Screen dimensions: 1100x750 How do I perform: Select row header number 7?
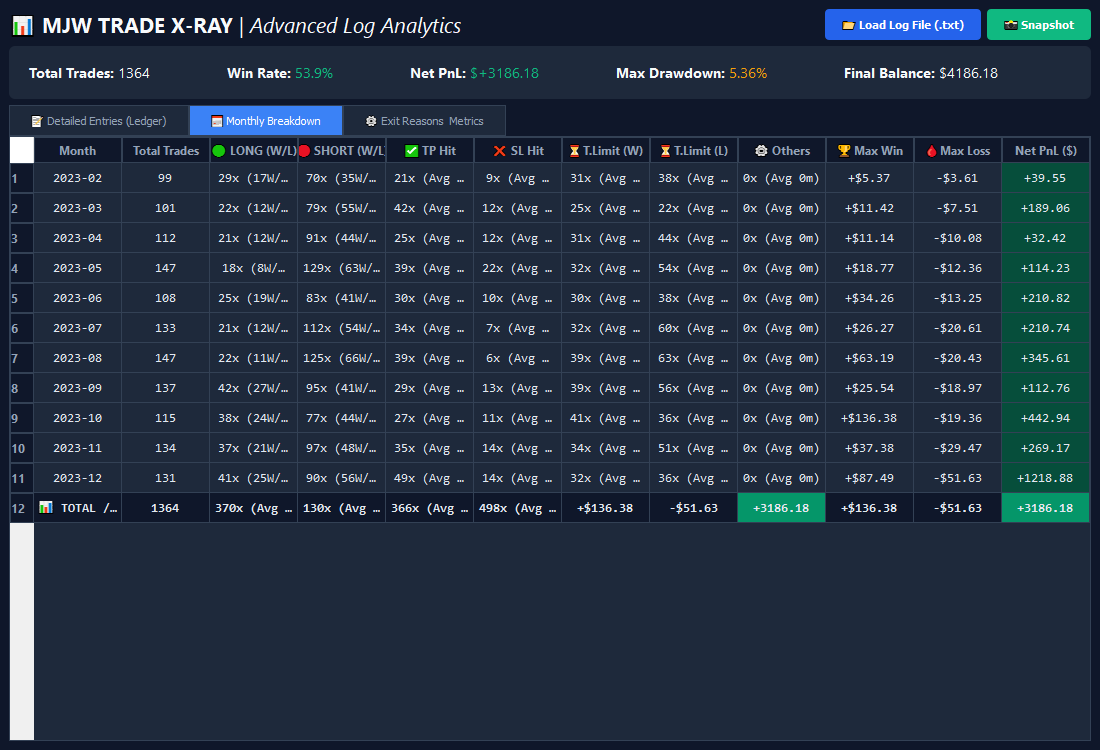(22, 359)
